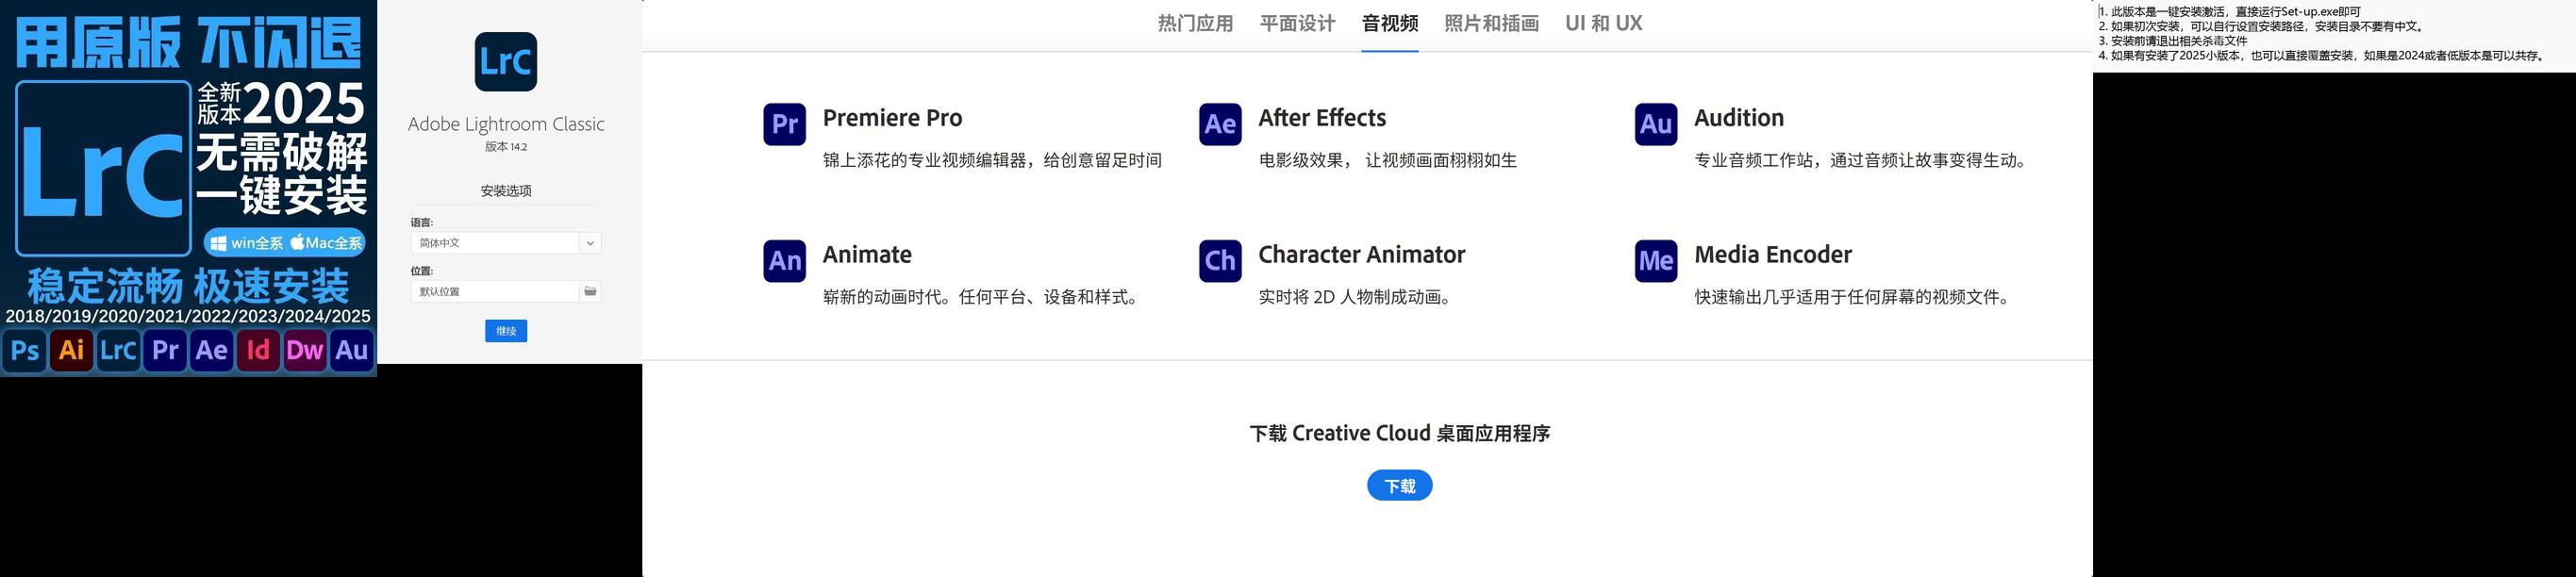The image size is (2576, 577).
Task: Click the Animate An icon
Action: point(784,261)
